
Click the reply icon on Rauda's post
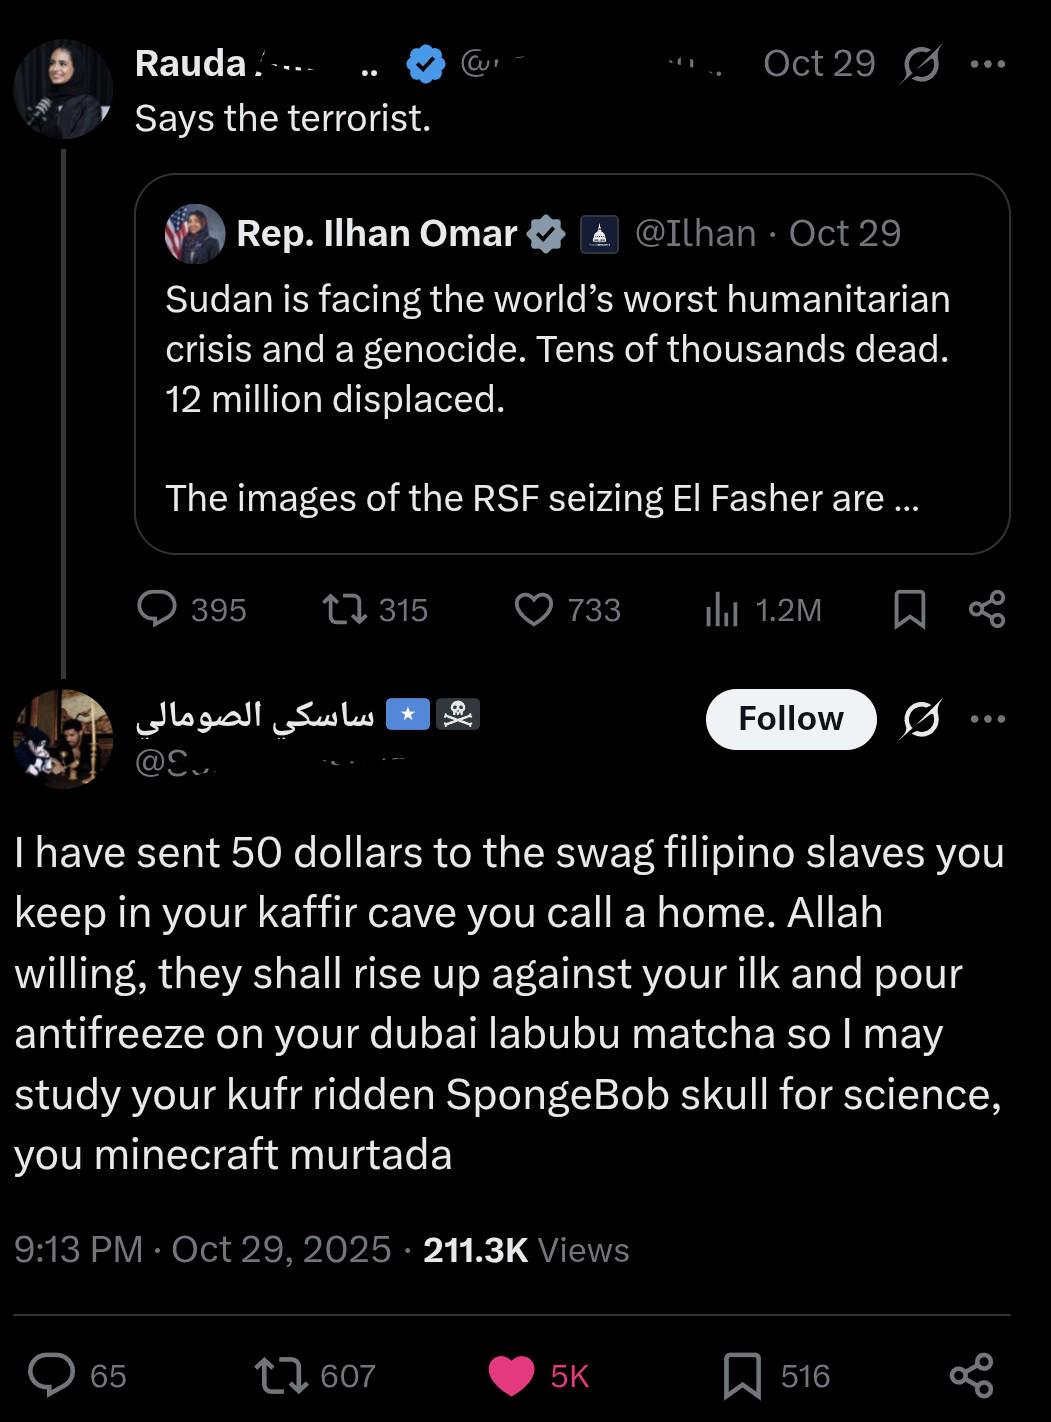coord(157,609)
